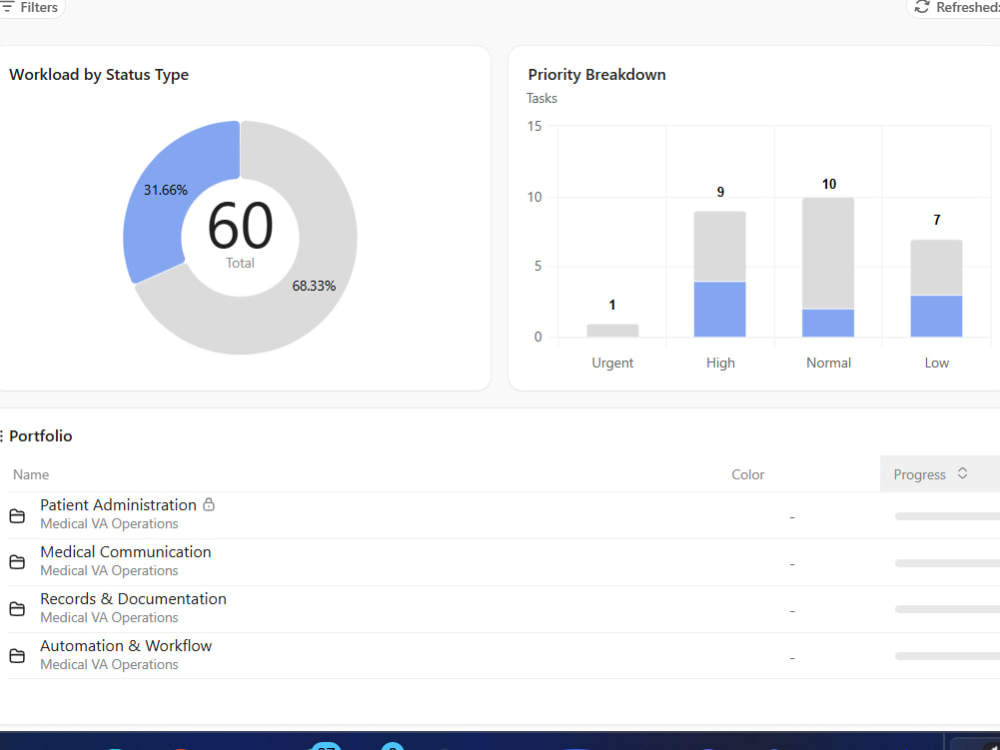Screen dimensions: 1000x750
Task: Open the Filters button
Action: point(30,8)
